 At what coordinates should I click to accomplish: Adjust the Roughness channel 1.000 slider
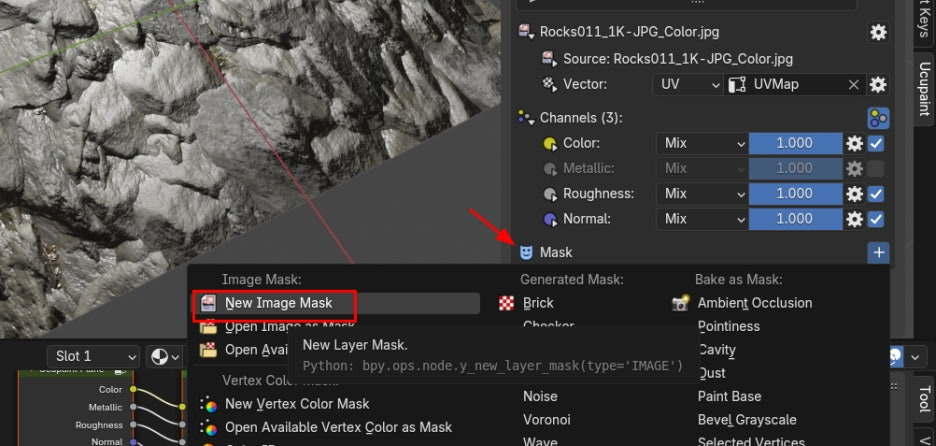point(795,193)
